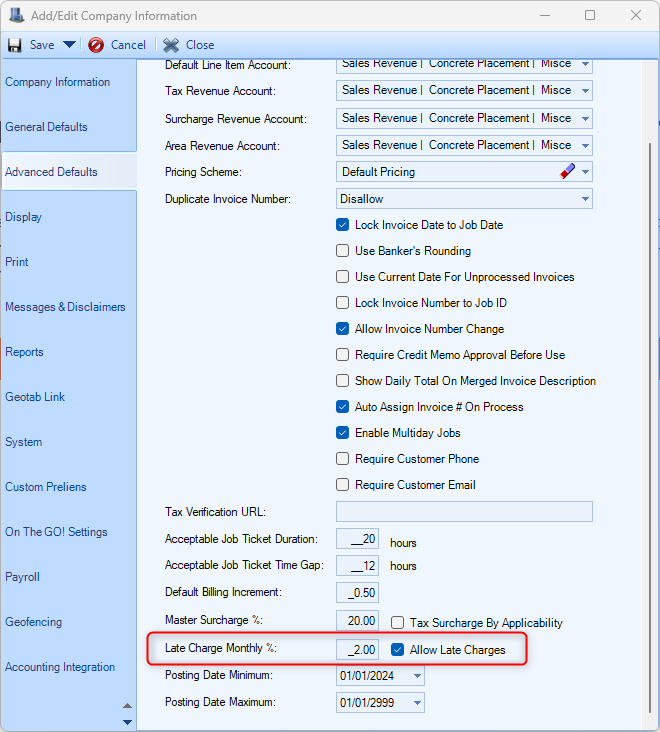
Task: Click the crossed-tools Close icon
Action: [171, 45]
